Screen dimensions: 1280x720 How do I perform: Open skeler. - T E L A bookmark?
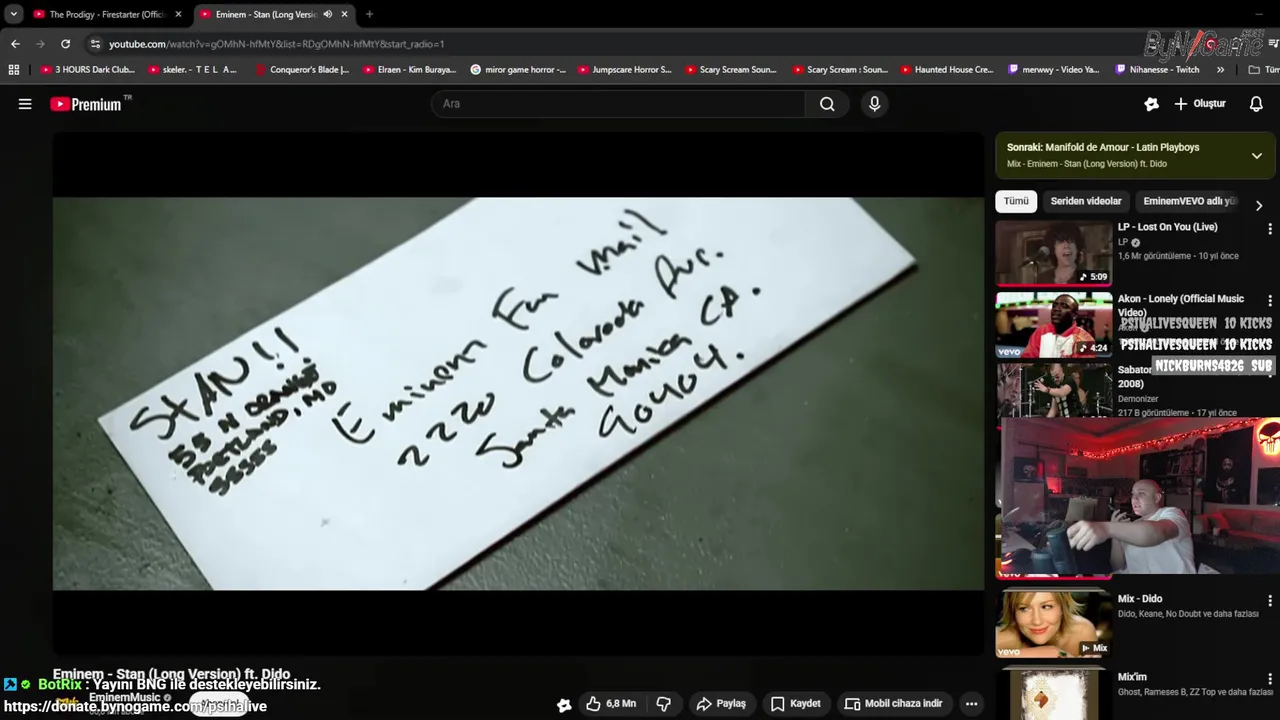193,70
